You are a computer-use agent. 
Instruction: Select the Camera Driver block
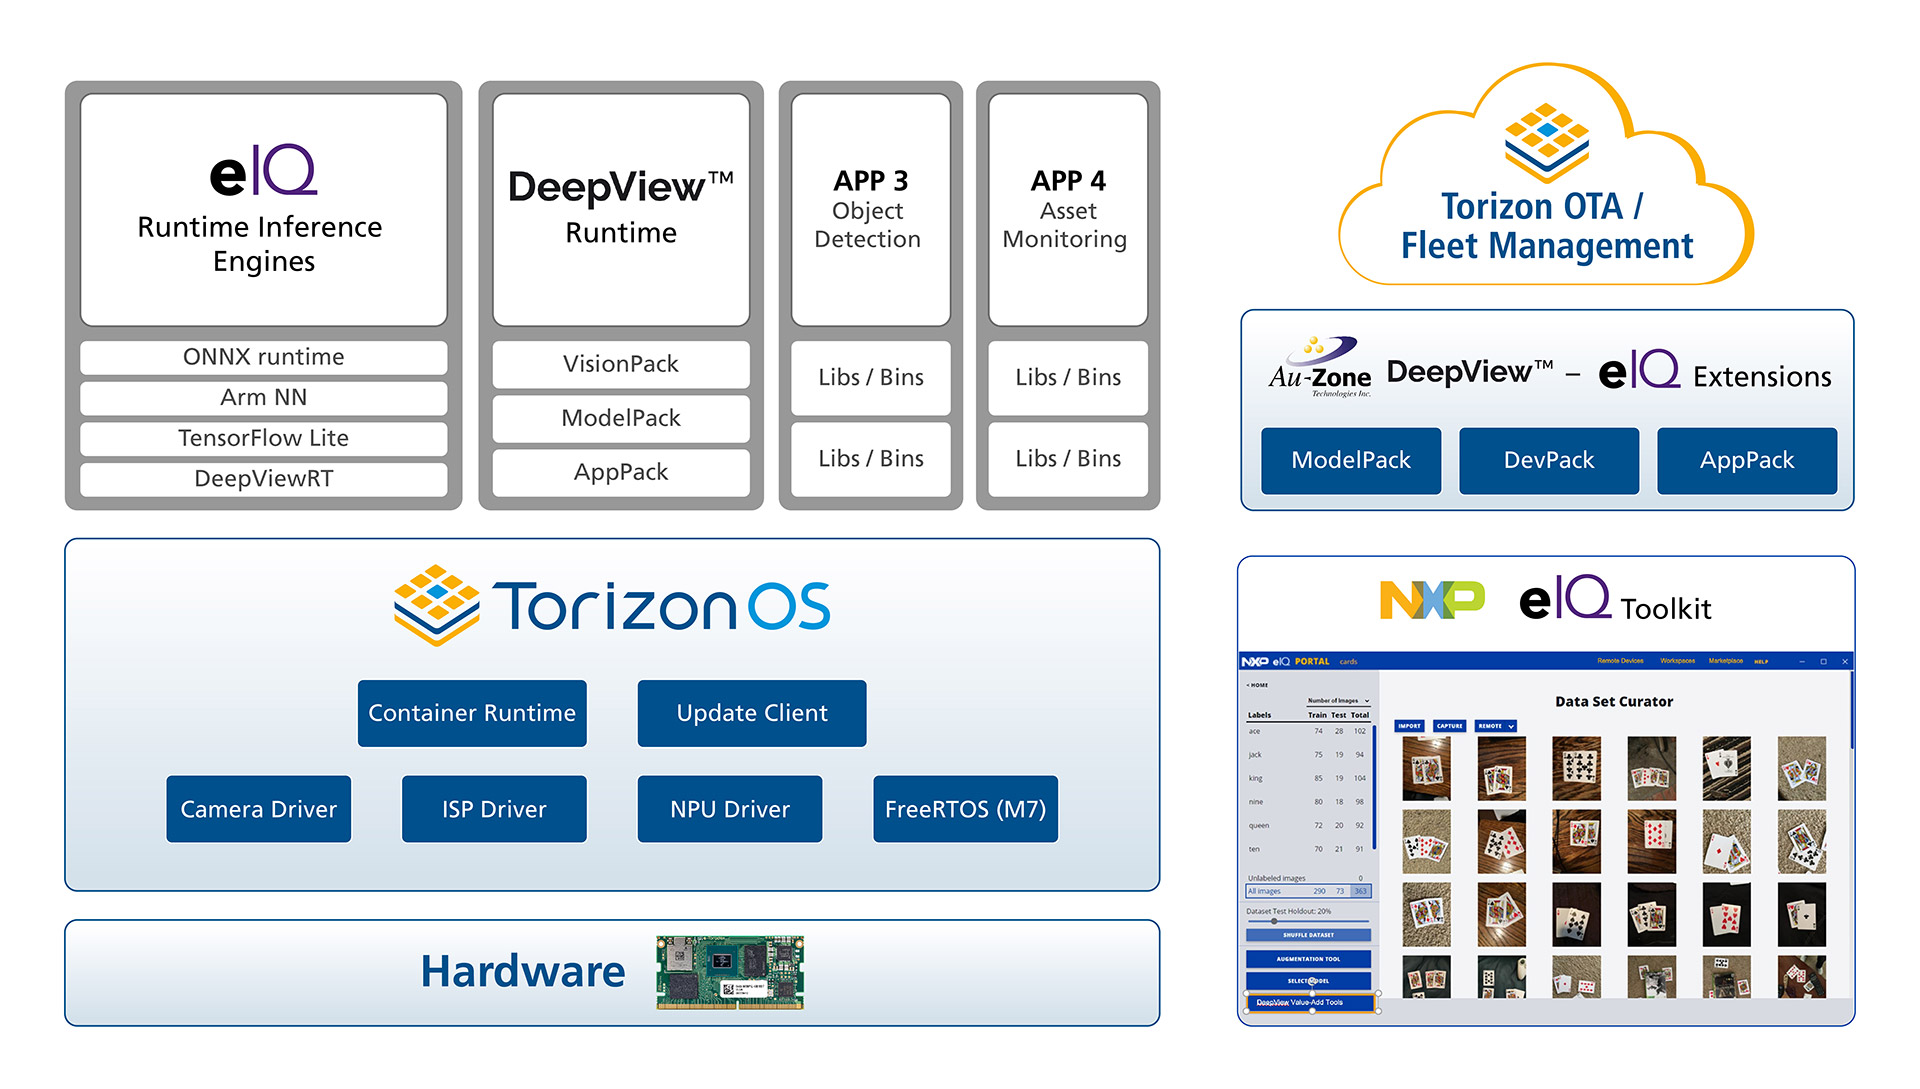coord(259,809)
